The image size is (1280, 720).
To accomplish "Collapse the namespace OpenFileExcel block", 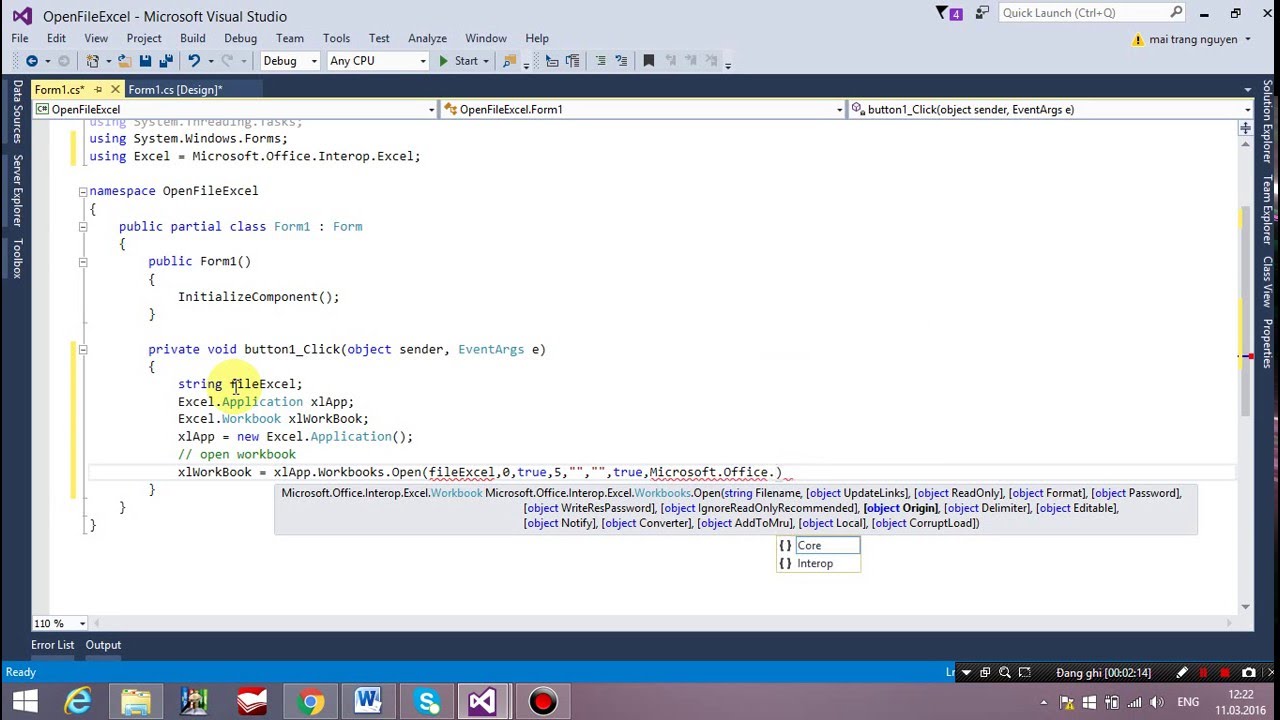I will coord(83,191).
